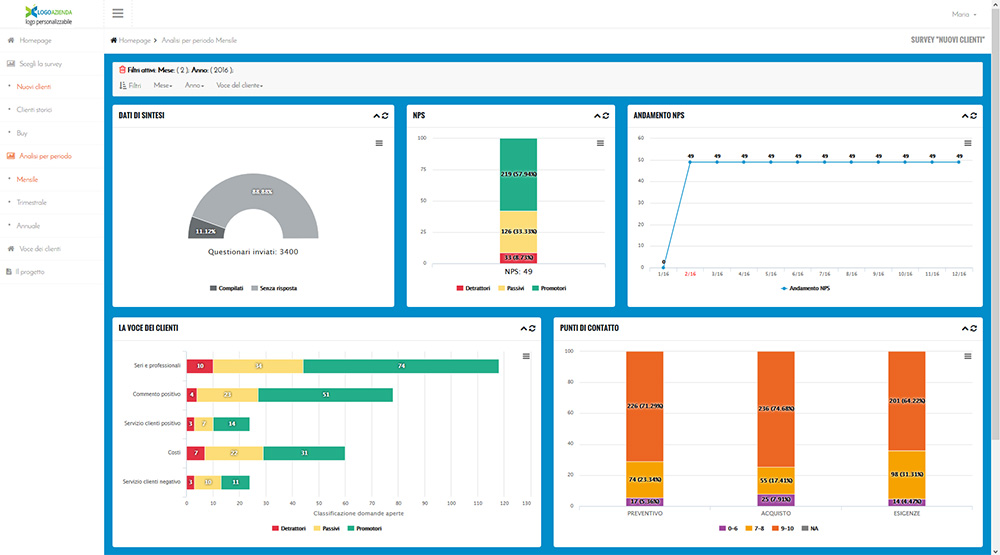
Task: Toggle the Detrattori series in NPS legend
Action: click(476, 288)
